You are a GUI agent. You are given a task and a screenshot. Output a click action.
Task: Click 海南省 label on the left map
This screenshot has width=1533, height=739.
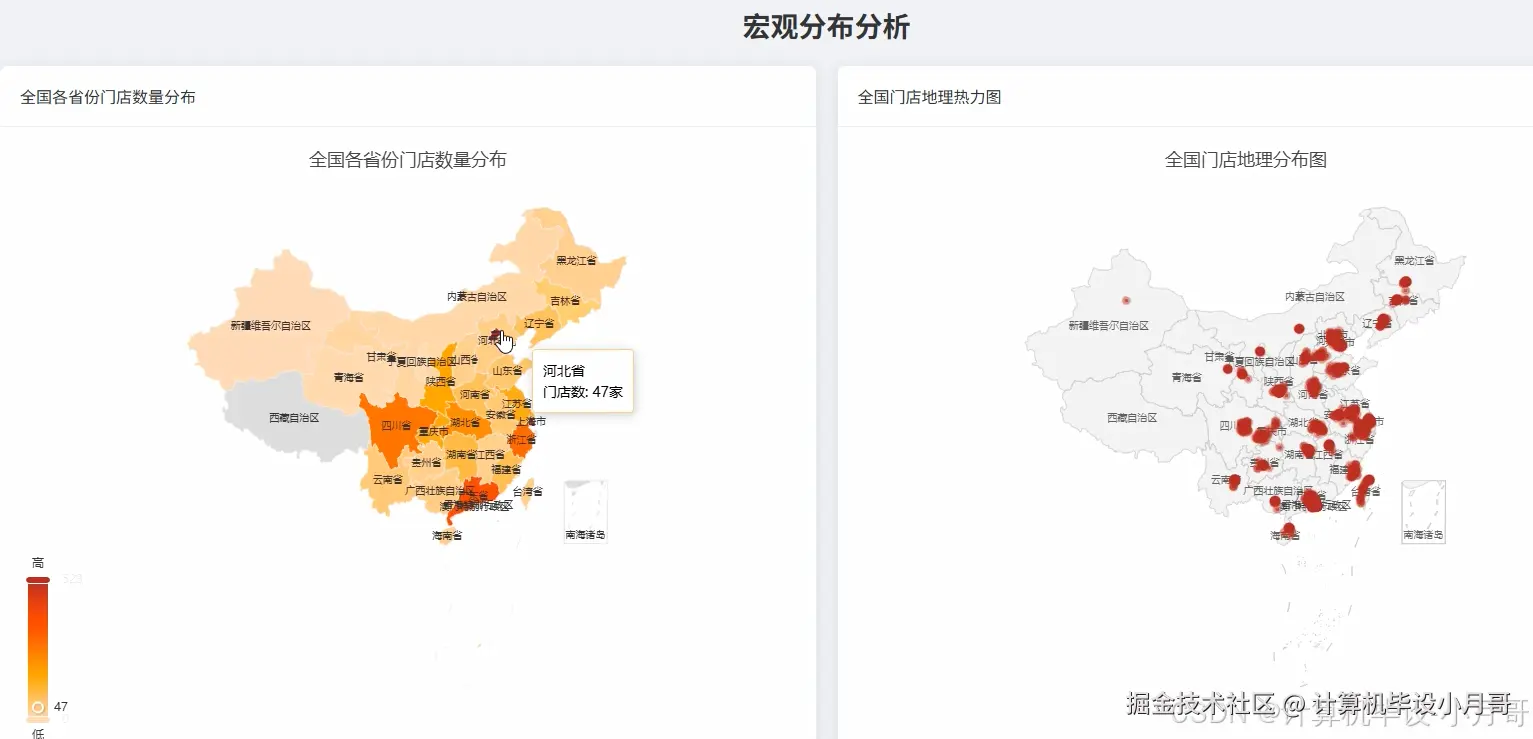pyautogui.click(x=447, y=536)
